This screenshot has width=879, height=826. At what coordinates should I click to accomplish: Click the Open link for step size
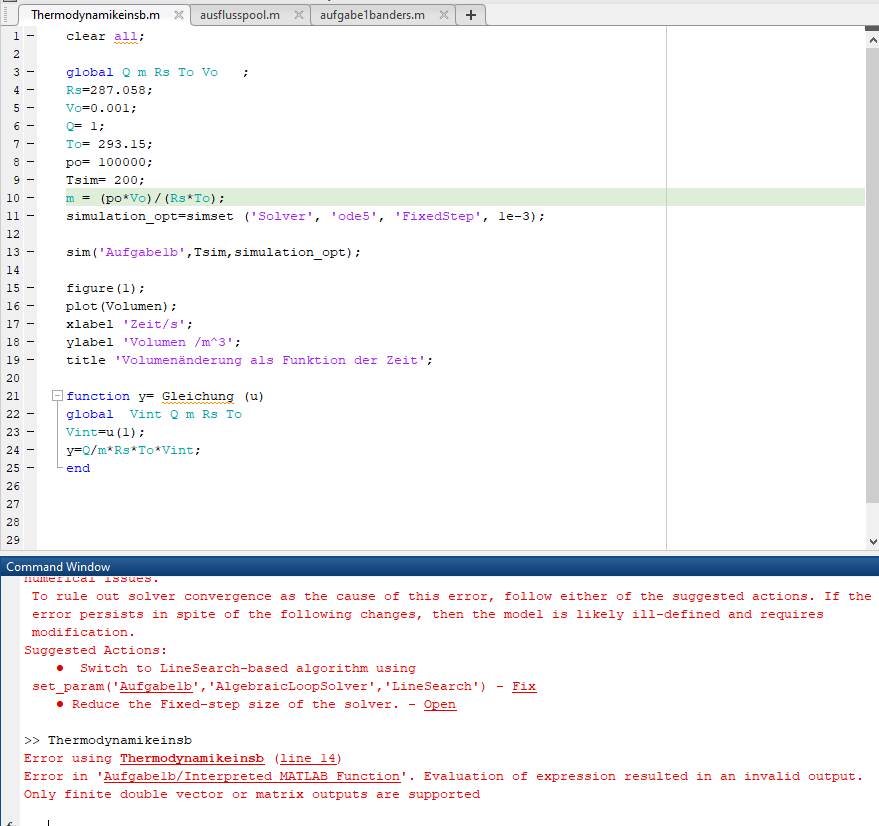(440, 705)
